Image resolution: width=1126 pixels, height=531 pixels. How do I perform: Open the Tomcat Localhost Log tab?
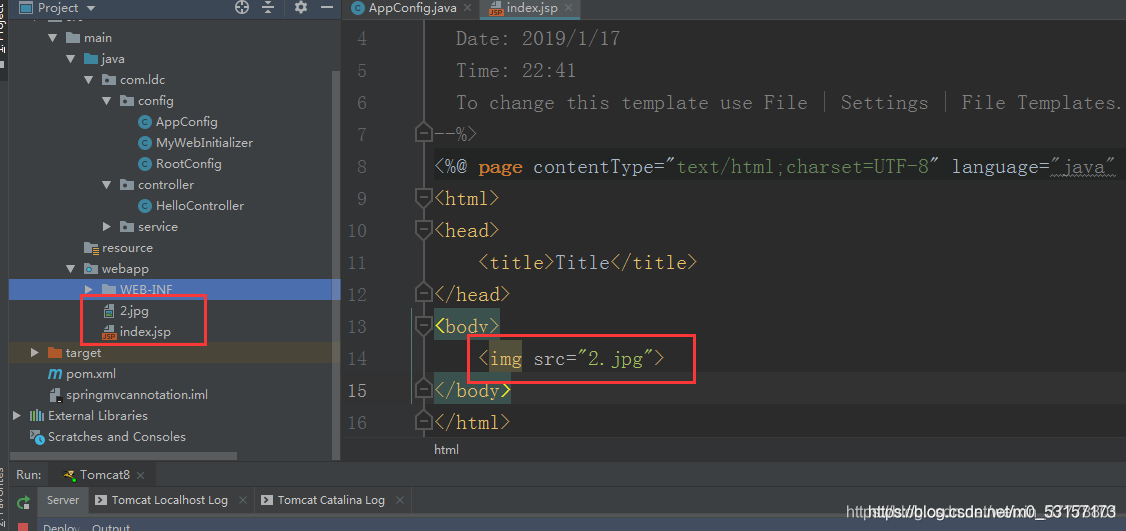click(169, 500)
